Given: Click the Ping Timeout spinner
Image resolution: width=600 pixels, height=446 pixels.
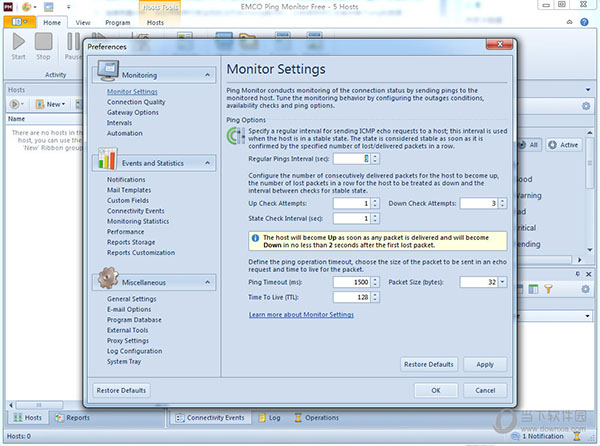Looking at the screenshot, I should point(375,282).
